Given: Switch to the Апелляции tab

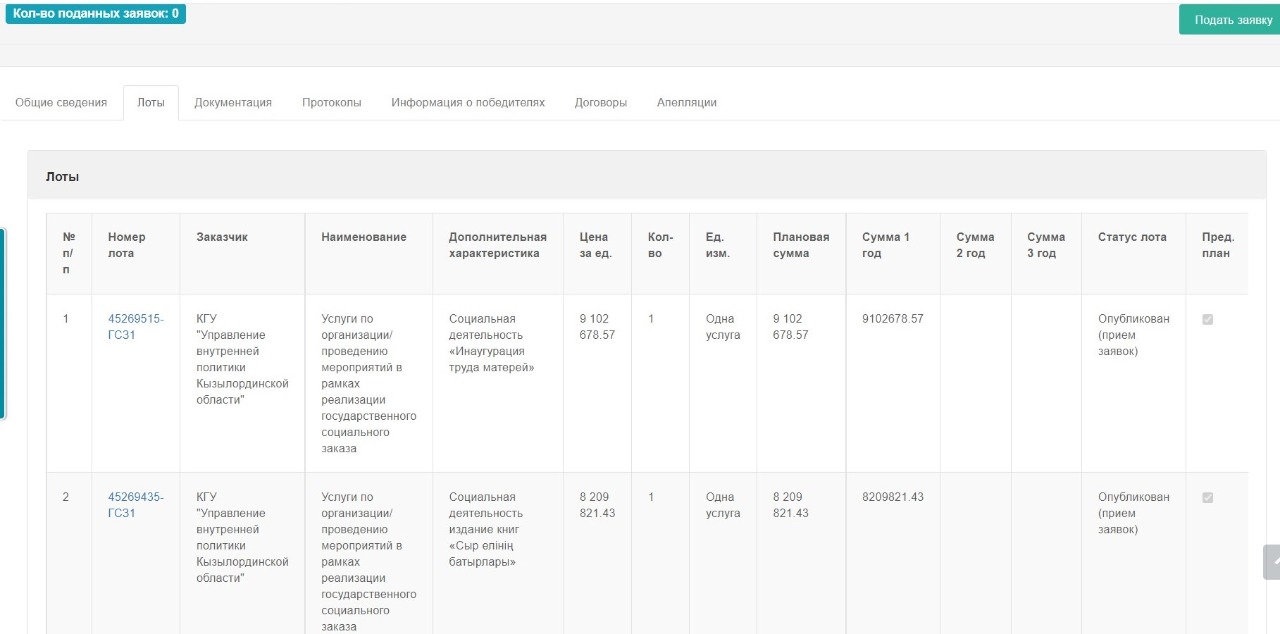Looking at the screenshot, I should click(x=687, y=103).
